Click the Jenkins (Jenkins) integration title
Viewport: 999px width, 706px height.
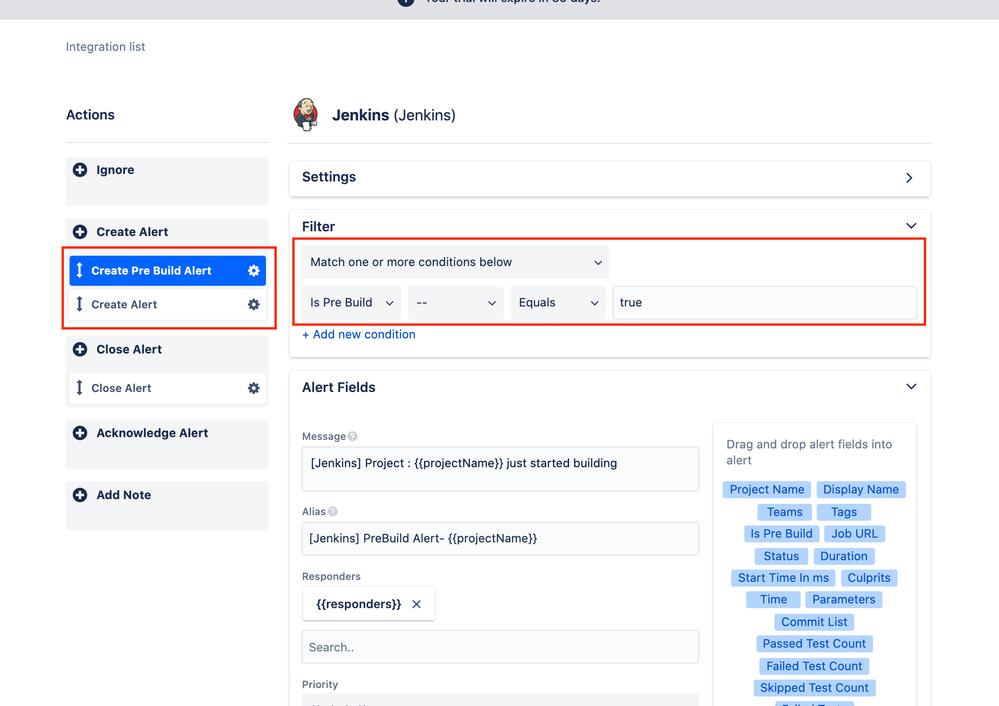pos(394,115)
